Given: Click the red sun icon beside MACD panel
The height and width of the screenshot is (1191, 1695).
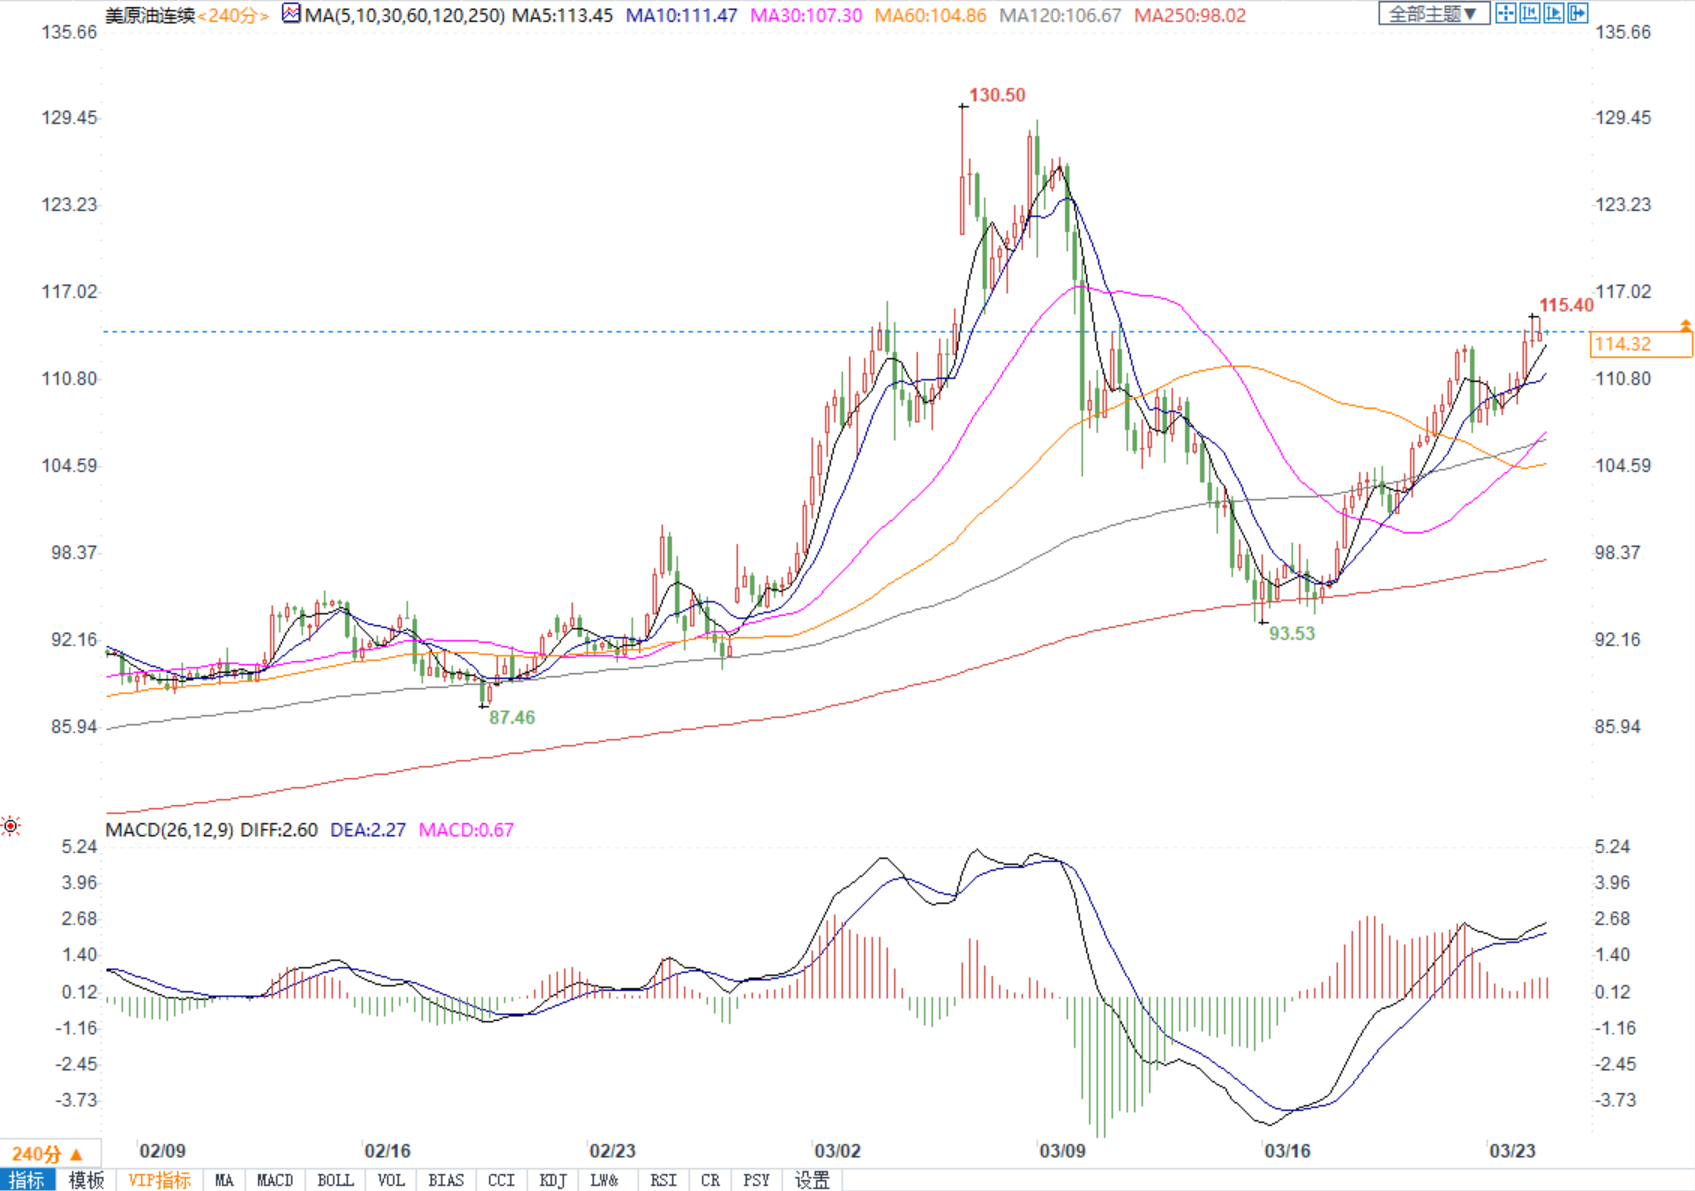Looking at the screenshot, I should (x=11, y=826).
